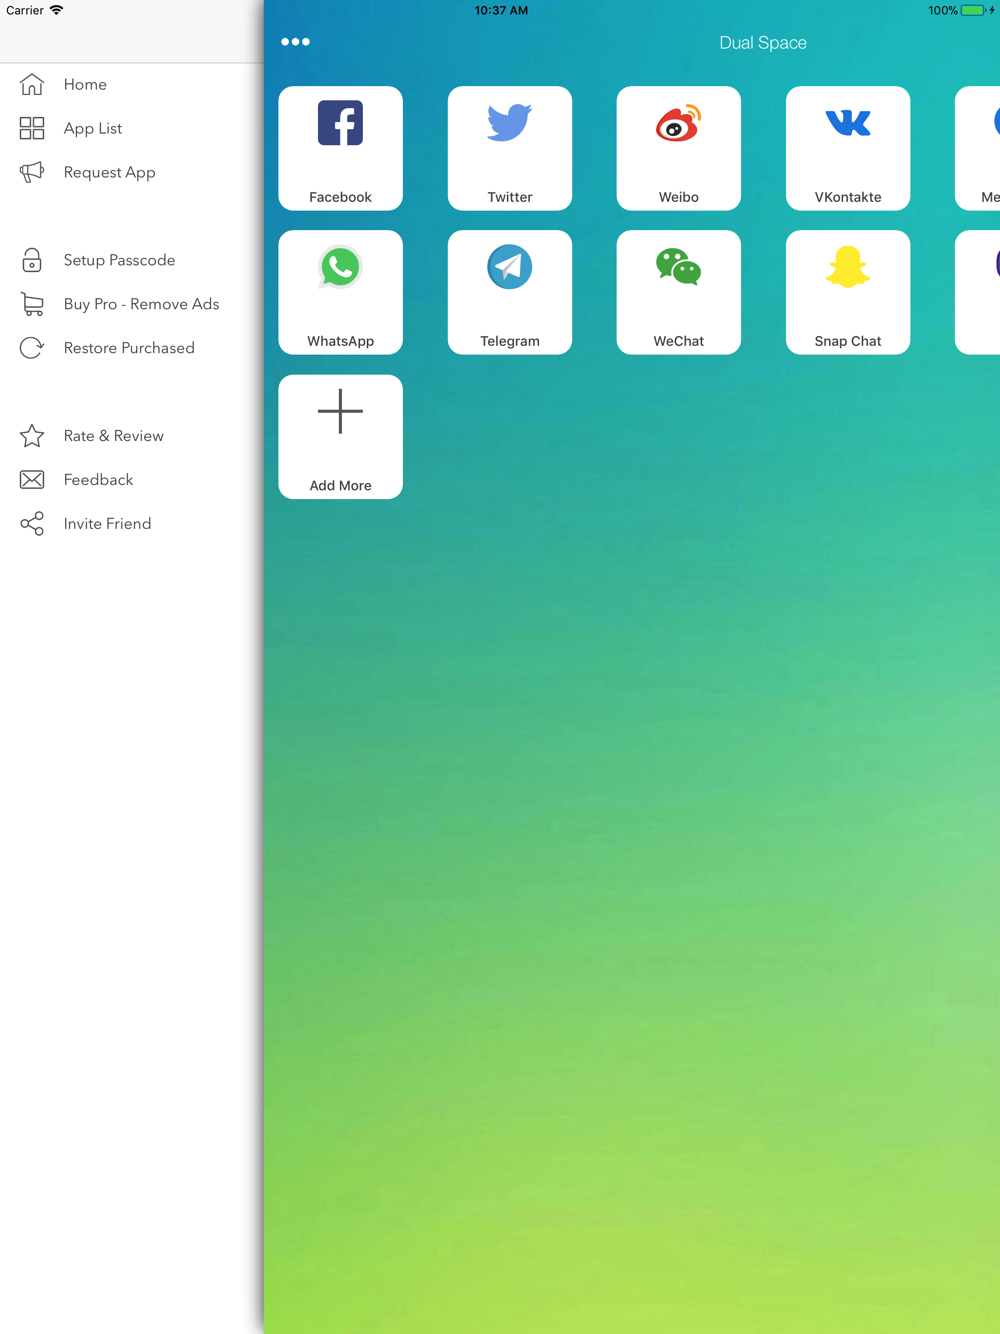
Task: Click the Dual Space title
Action: pyautogui.click(x=763, y=43)
